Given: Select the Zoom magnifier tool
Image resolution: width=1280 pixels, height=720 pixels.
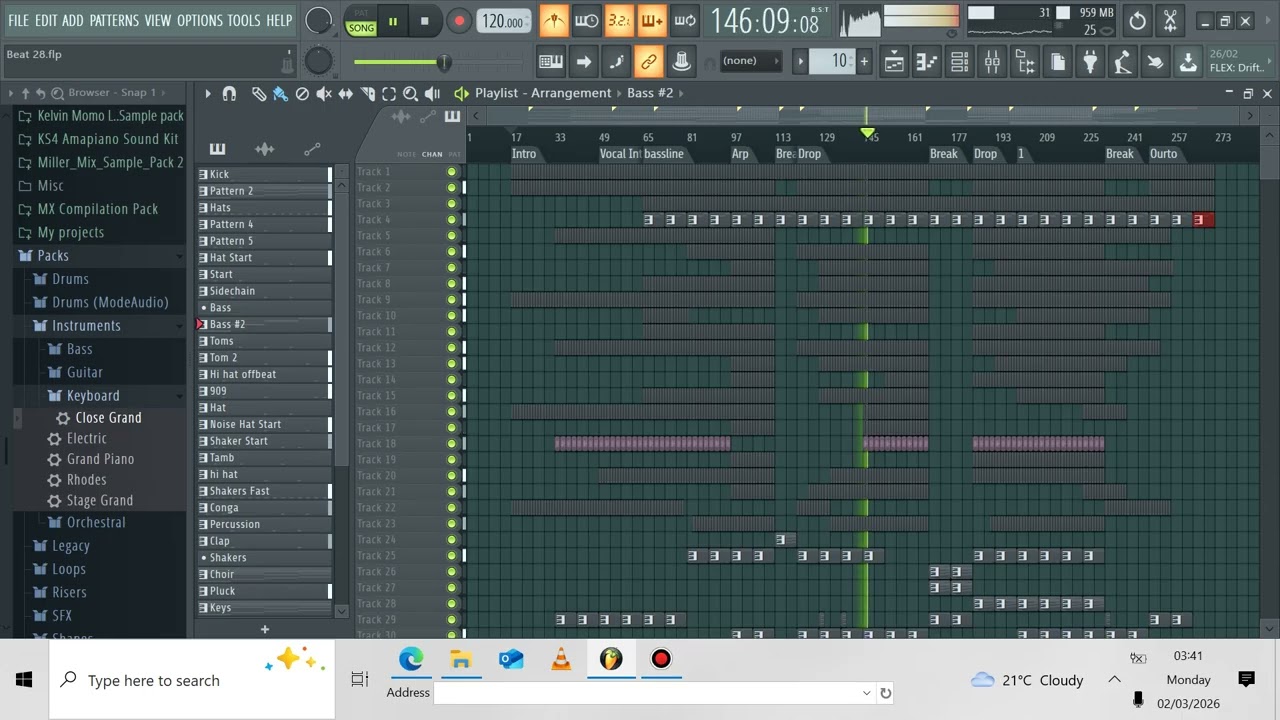Looking at the screenshot, I should (410, 93).
